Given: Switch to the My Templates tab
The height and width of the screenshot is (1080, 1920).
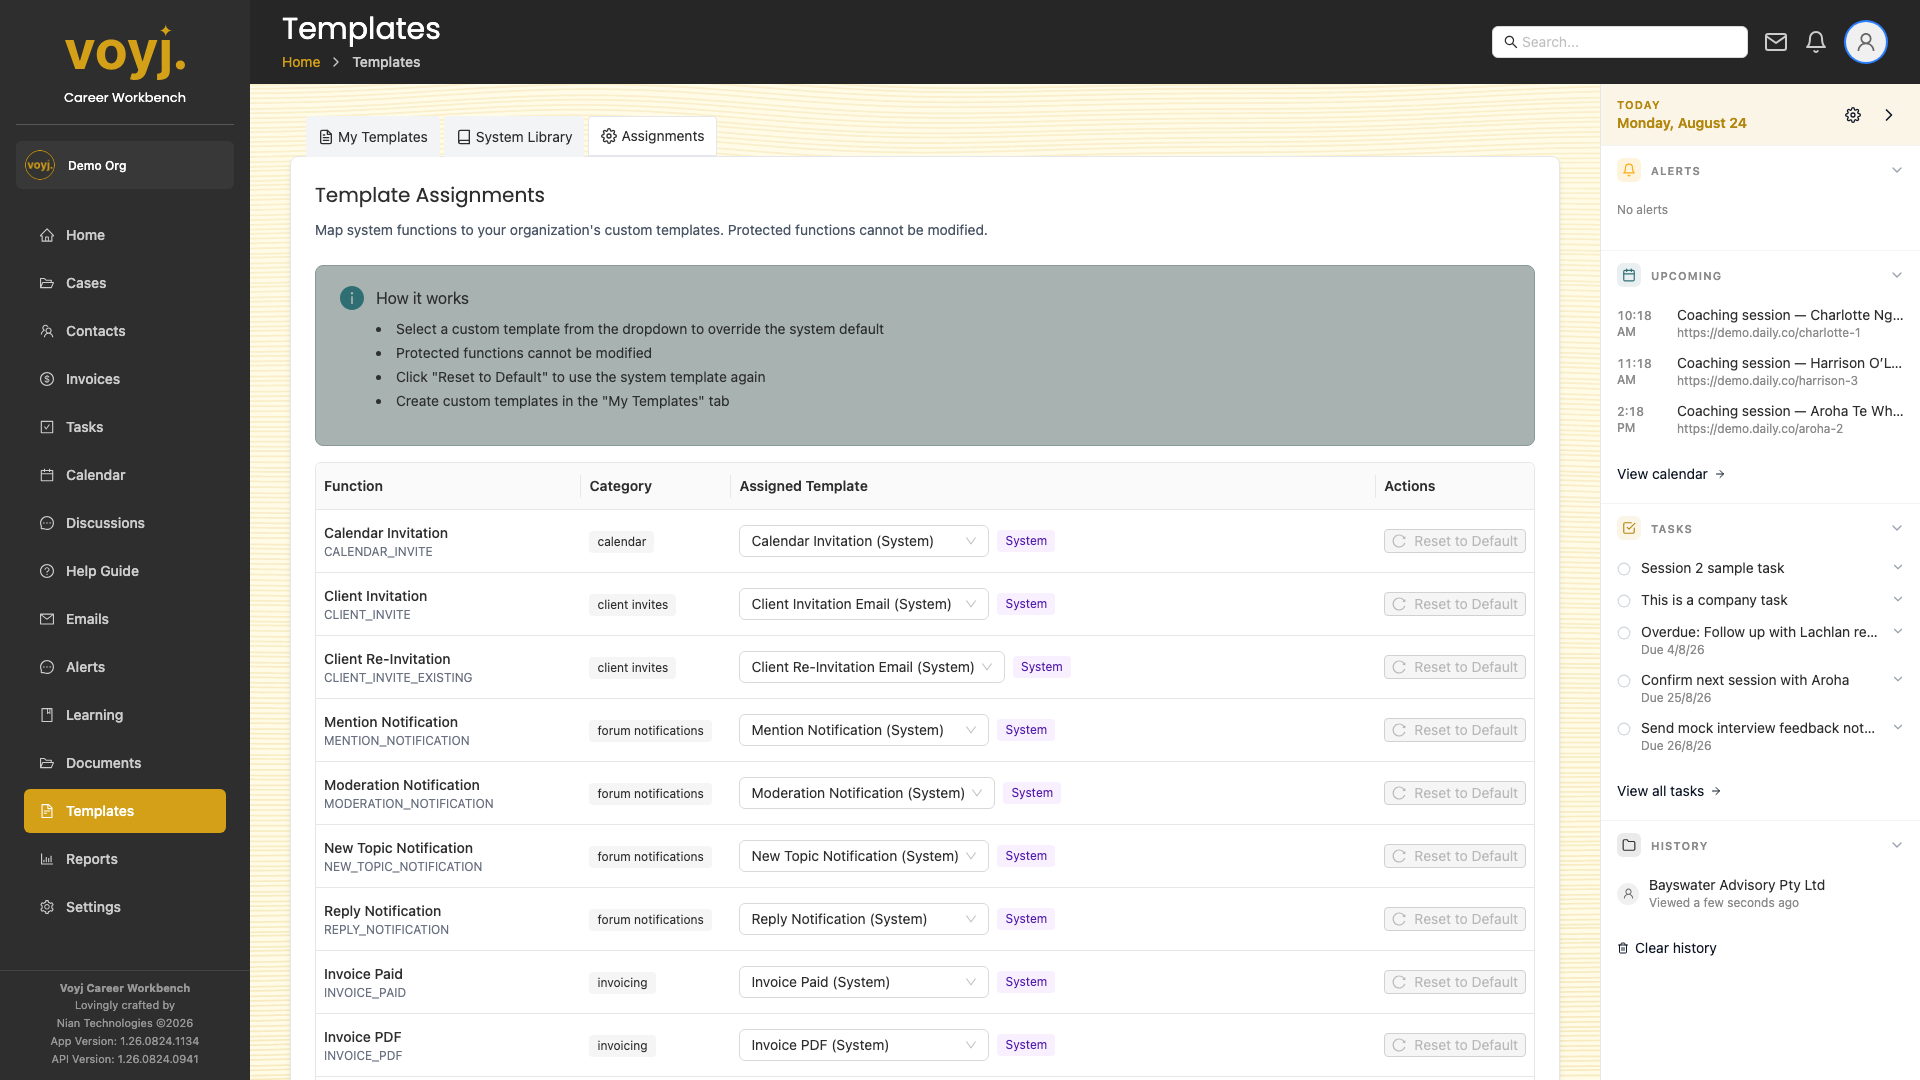Looking at the screenshot, I should pyautogui.click(x=373, y=137).
